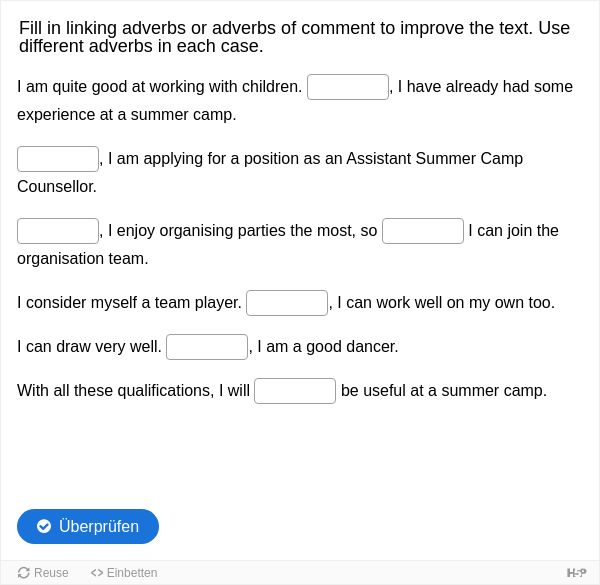Click the word "Counsellor."
The width and height of the screenshot is (600, 585).
pos(57,187)
